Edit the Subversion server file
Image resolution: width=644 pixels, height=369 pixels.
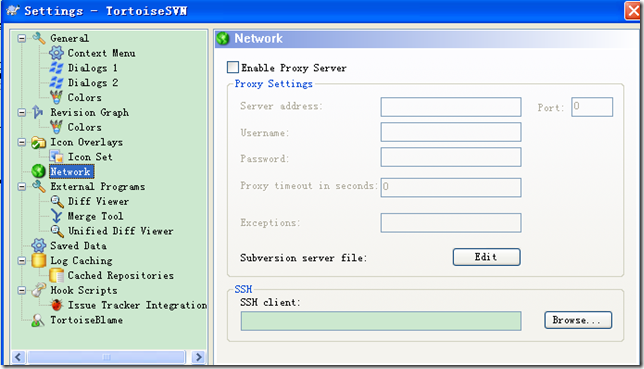[487, 257]
